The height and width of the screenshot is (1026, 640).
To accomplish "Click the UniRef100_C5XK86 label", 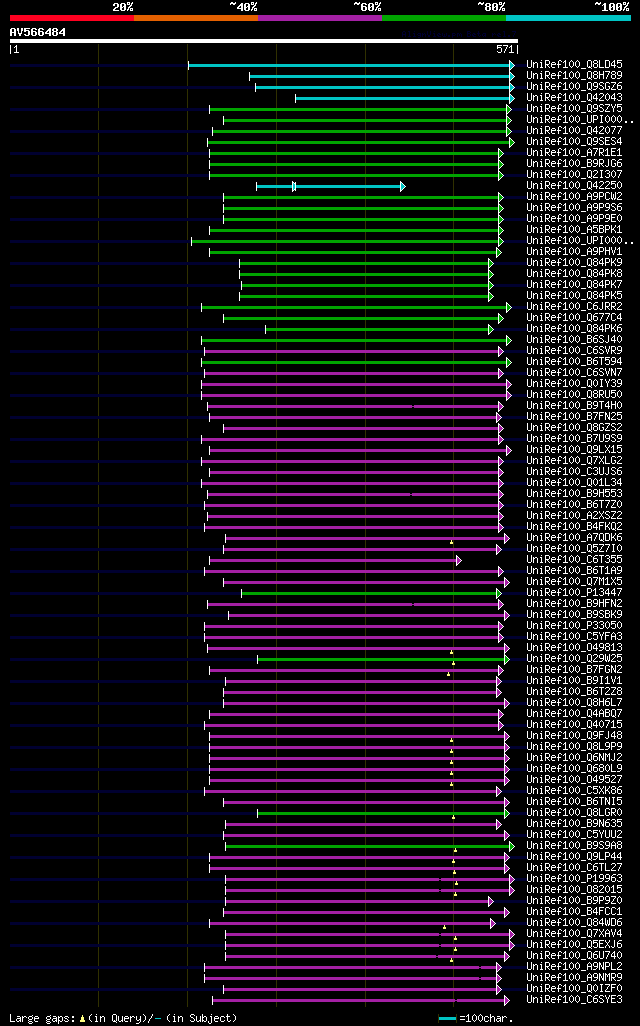I will pyautogui.click(x=575, y=790).
